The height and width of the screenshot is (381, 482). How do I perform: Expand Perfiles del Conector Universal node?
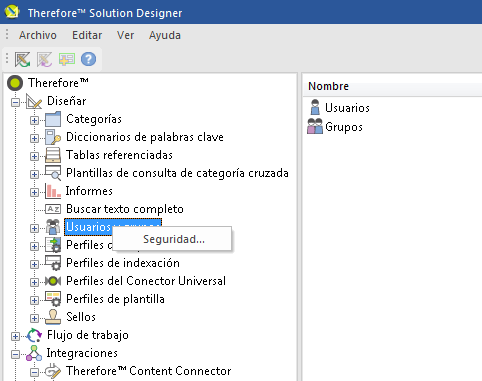pyautogui.click(x=34, y=282)
